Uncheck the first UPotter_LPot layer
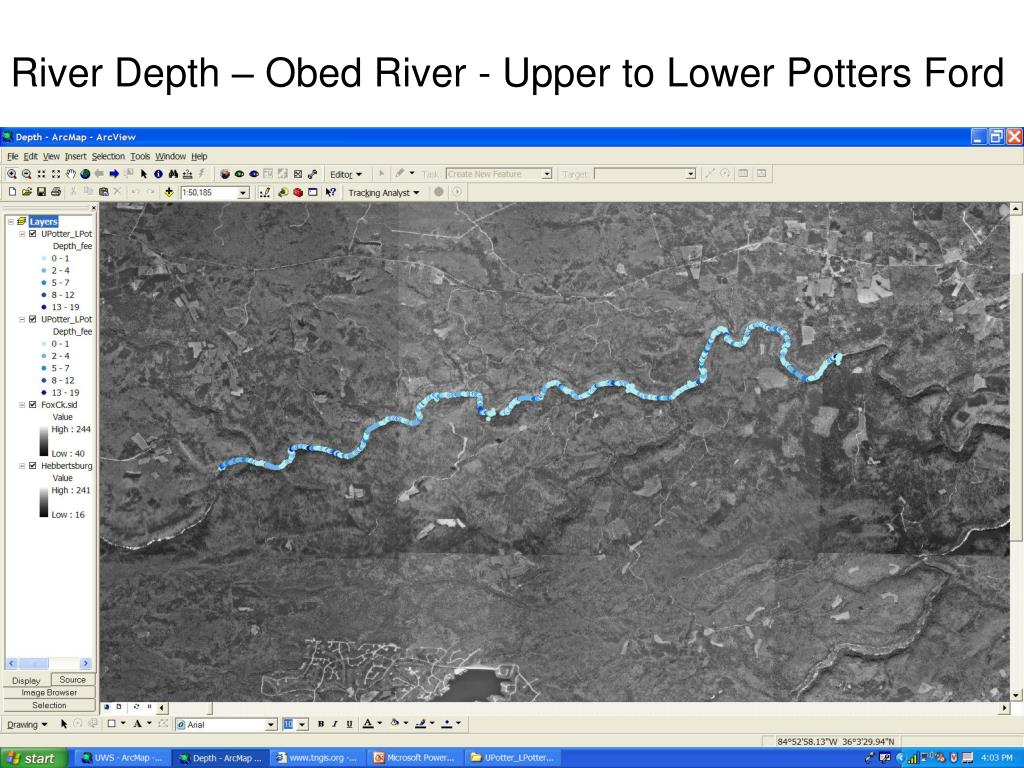Viewport: 1024px width, 768px height. pyautogui.click(x=33, y=234)
